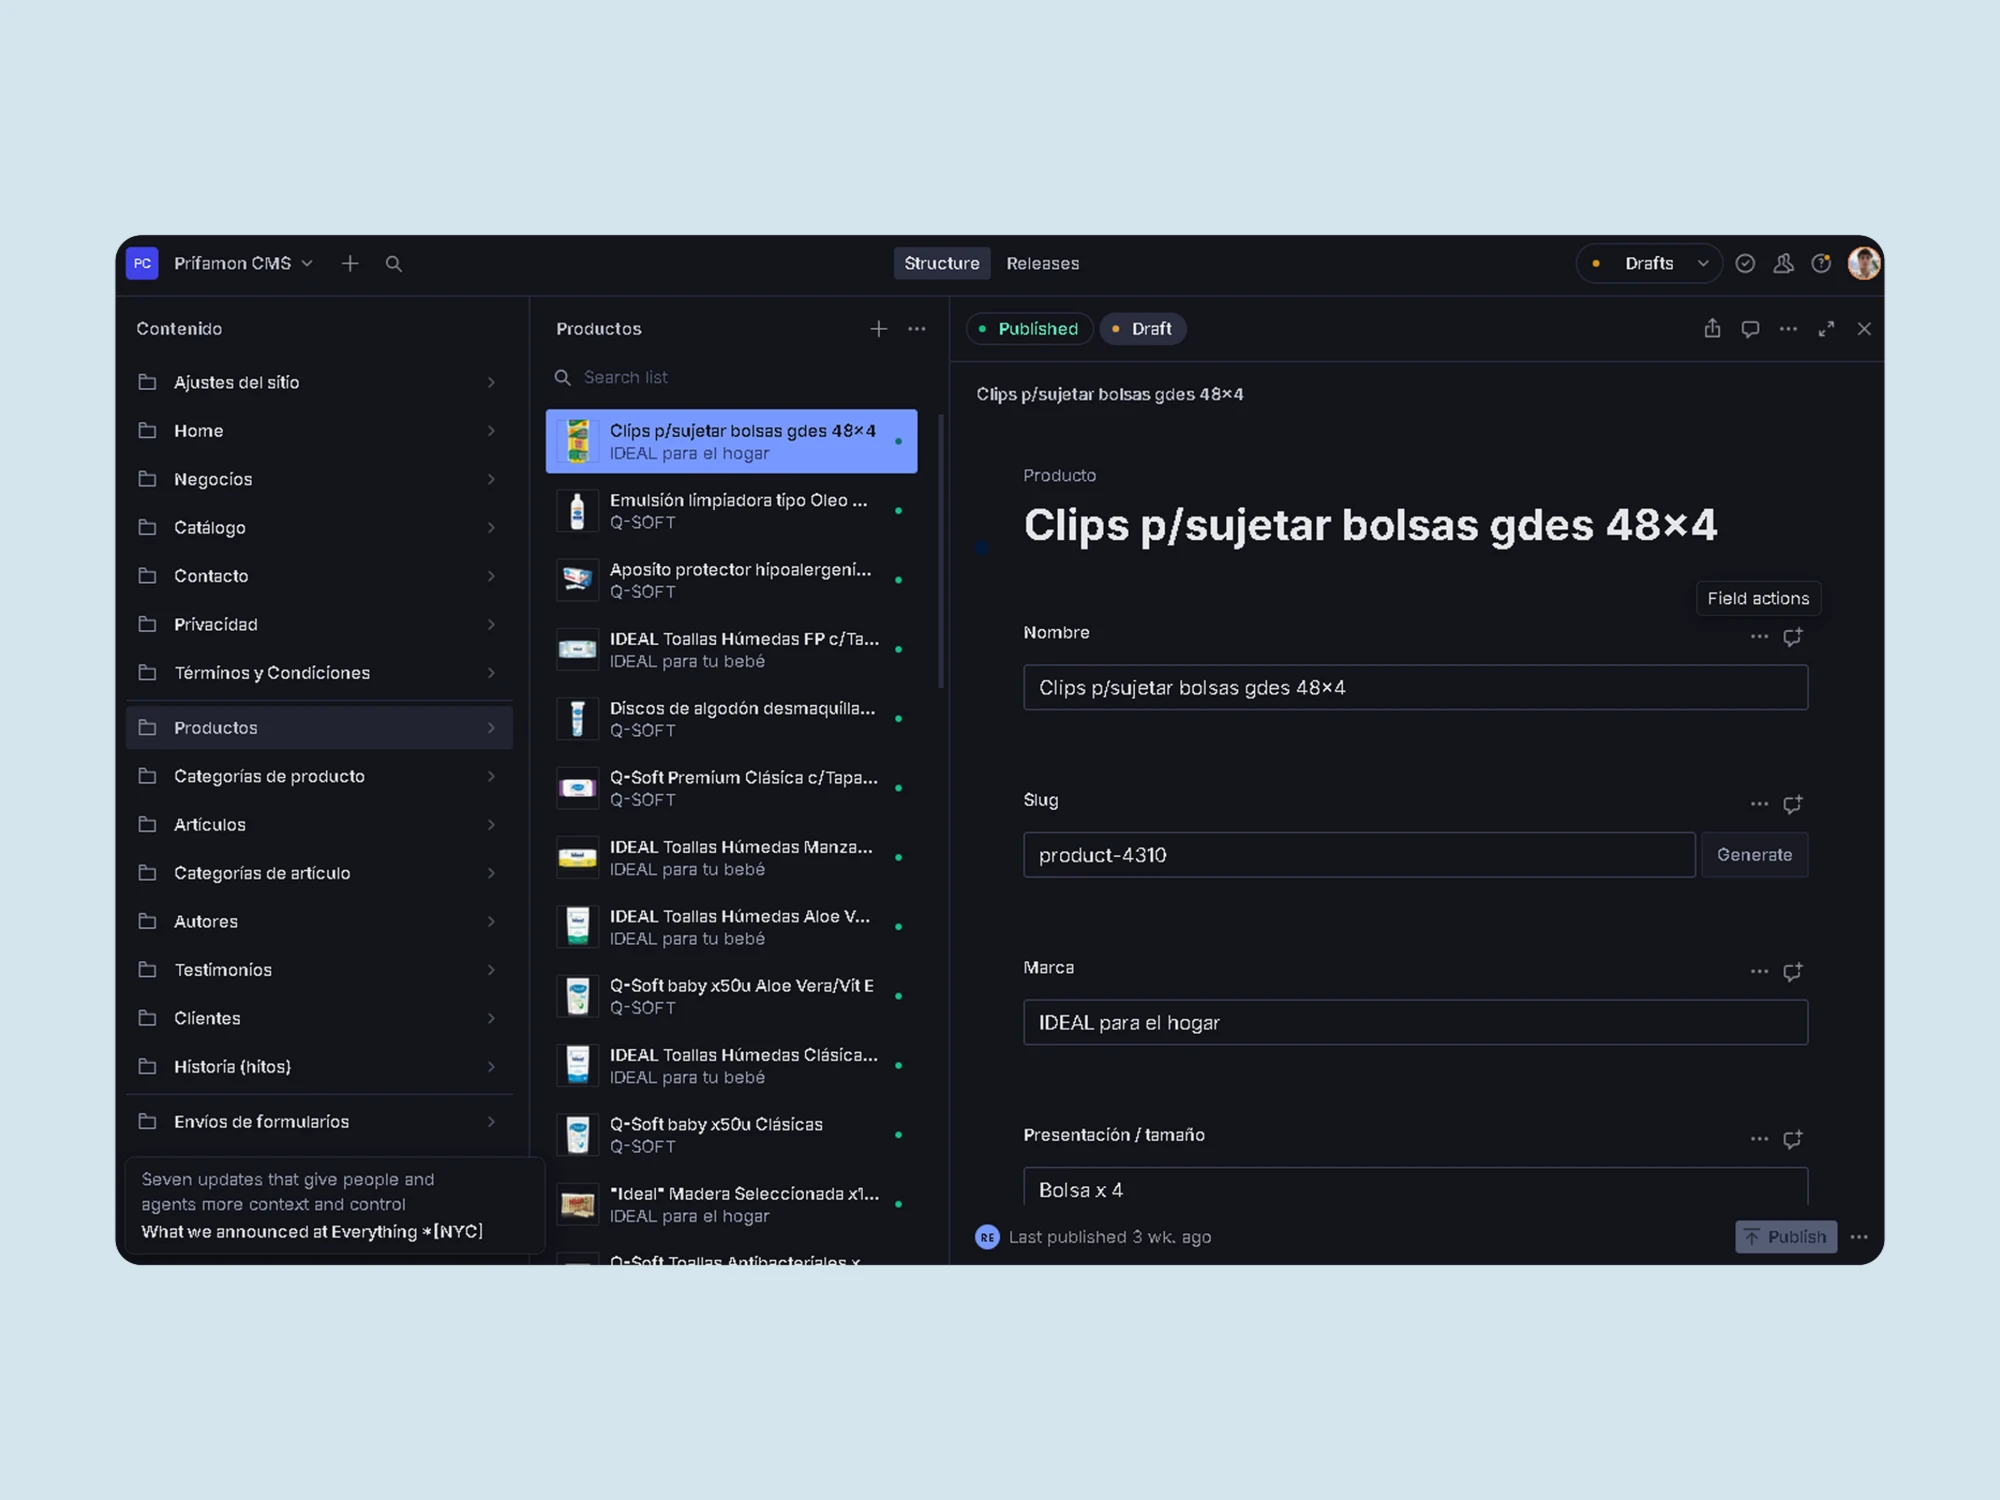Image resolution: width=2000 pixels, height=1500 pixels.
Task: Add comment on Marca field
Action: [x=1793, y=972]
